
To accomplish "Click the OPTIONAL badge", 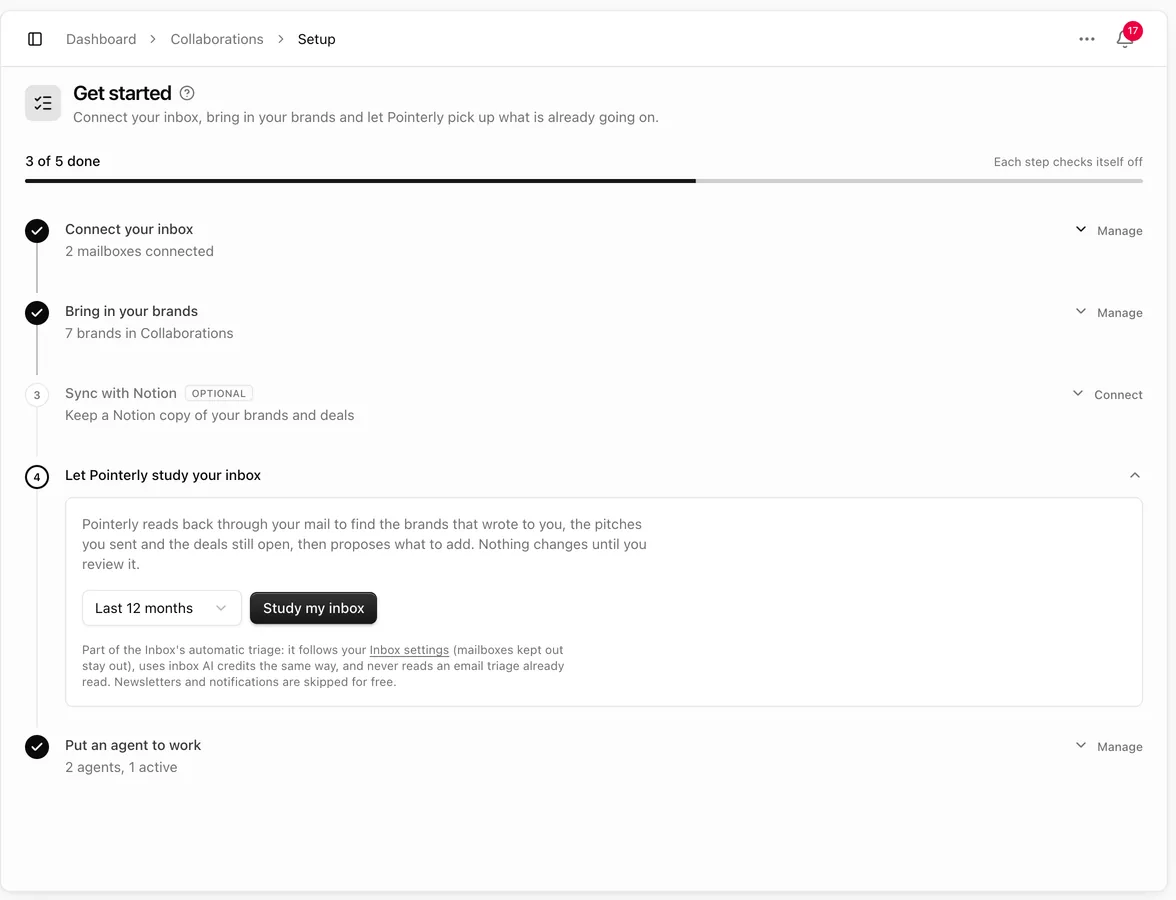I will 219,394.
